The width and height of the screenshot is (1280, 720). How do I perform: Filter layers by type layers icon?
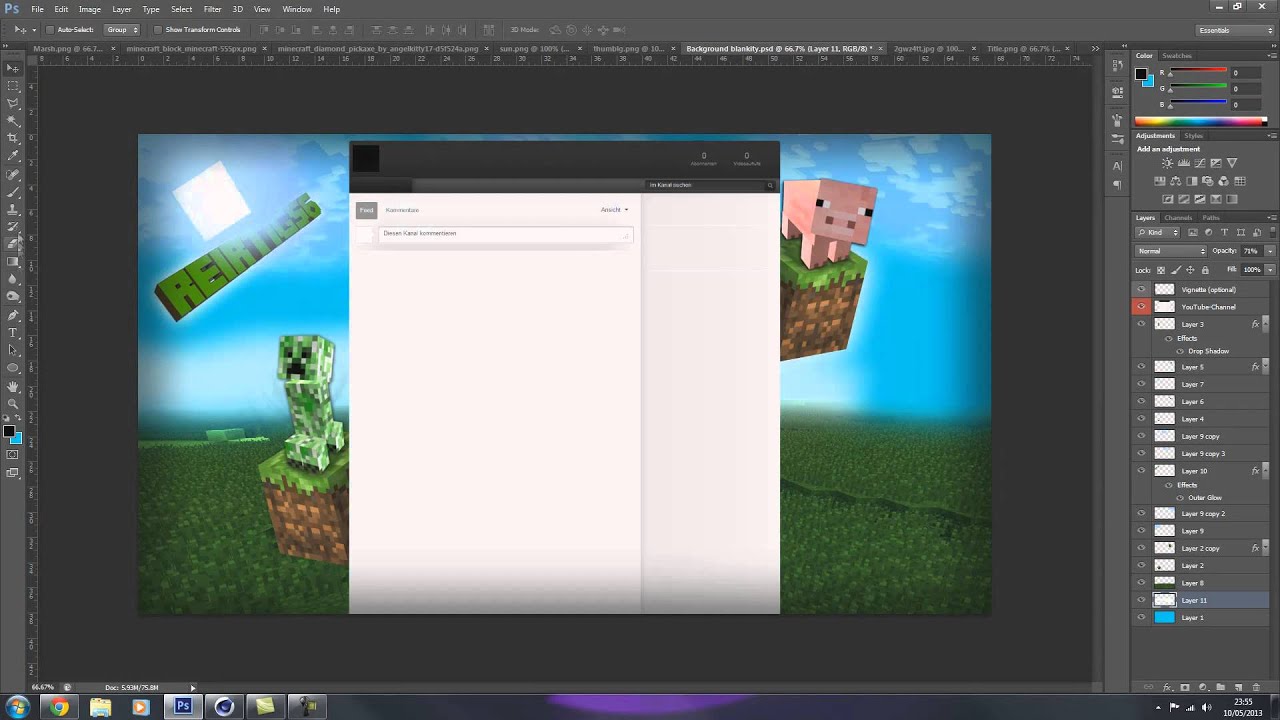click(x=1227, y=233)
